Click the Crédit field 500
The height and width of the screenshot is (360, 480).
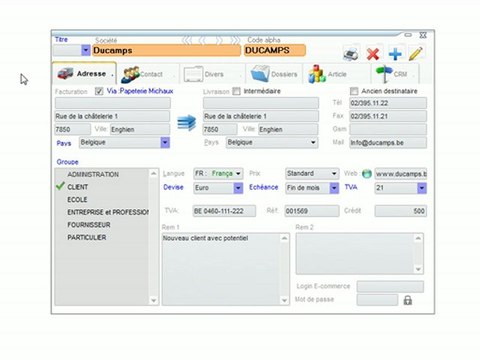pyautogui.click(x=401, y=211)
